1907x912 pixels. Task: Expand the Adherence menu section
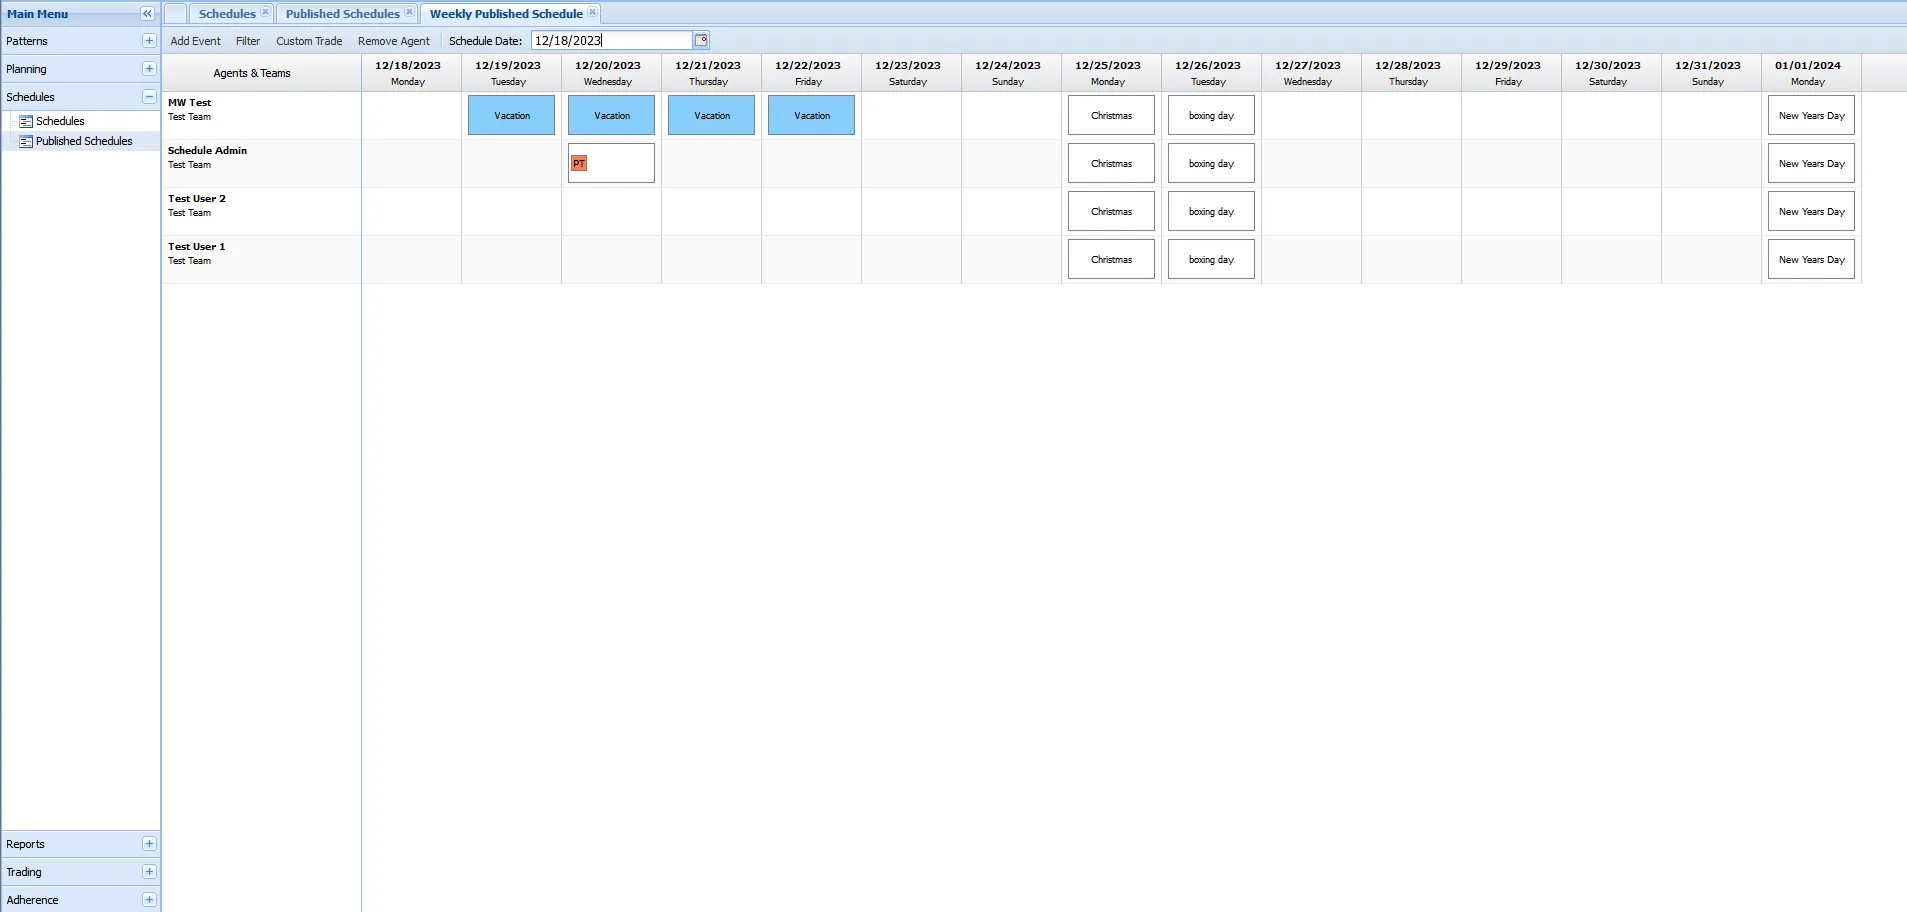pos(149,900)
